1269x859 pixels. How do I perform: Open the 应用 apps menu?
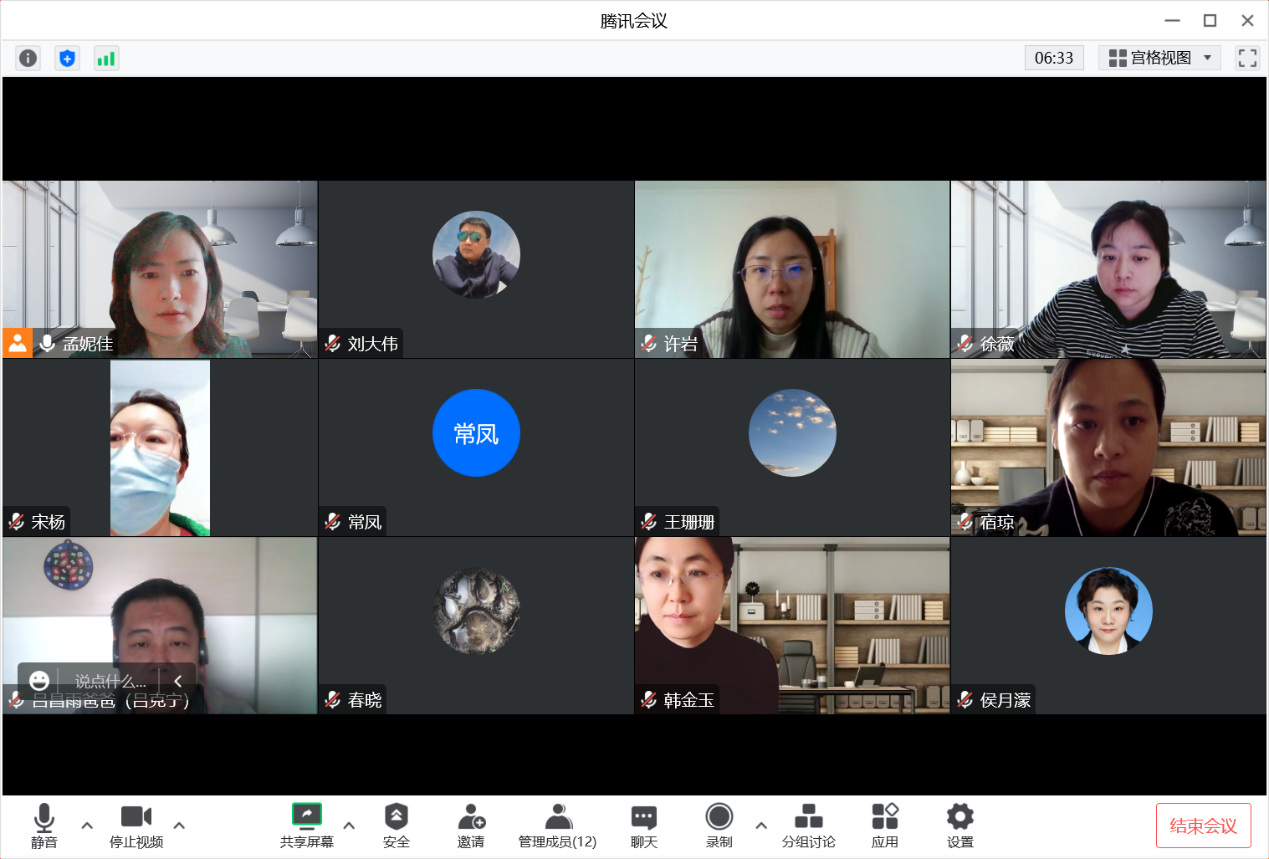pyautogui.click(x=885, y=826)
